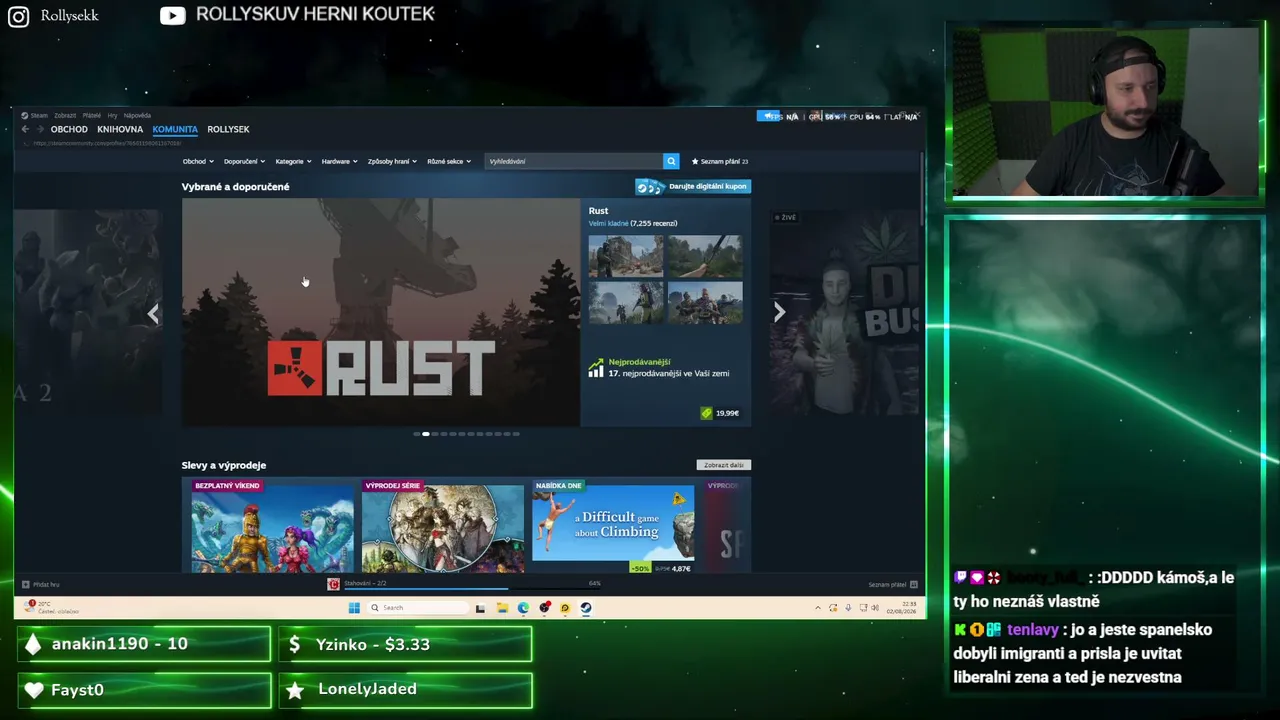Open the BEZPLATNÝ VÍKEND game card
This screenshot has width=1280, height=720.
coord(272,526)
